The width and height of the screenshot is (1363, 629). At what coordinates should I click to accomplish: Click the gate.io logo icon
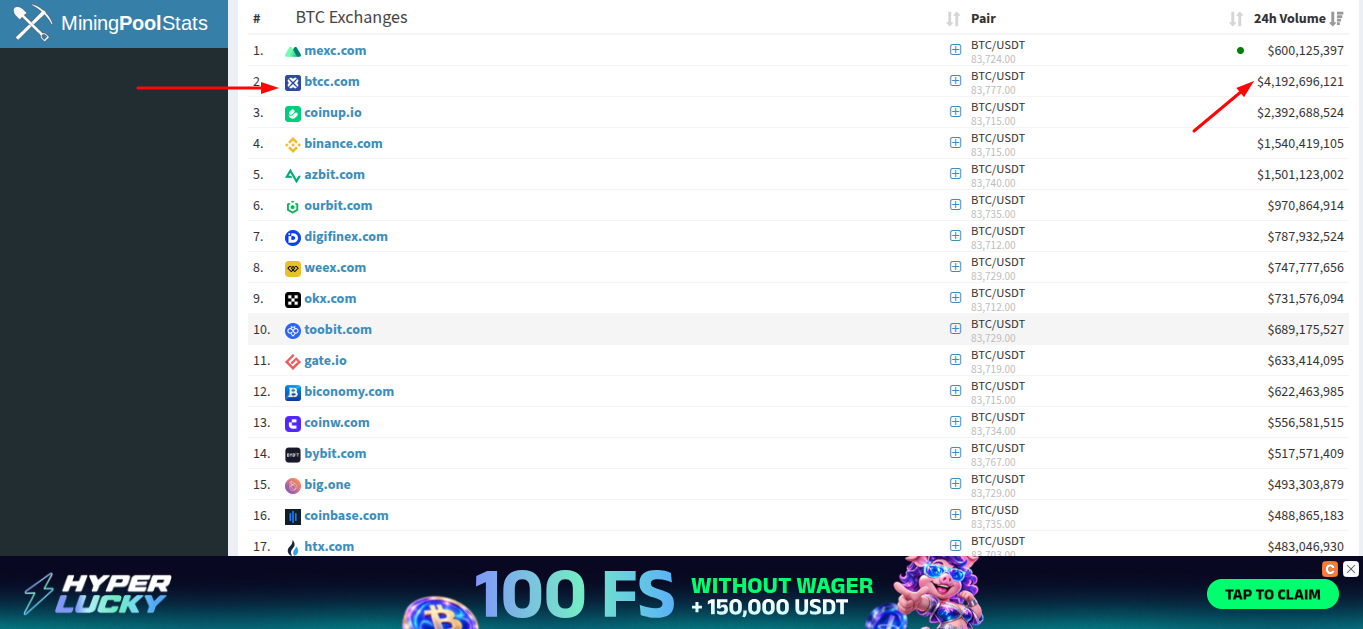pyautogui.click(x=293, y=361)
